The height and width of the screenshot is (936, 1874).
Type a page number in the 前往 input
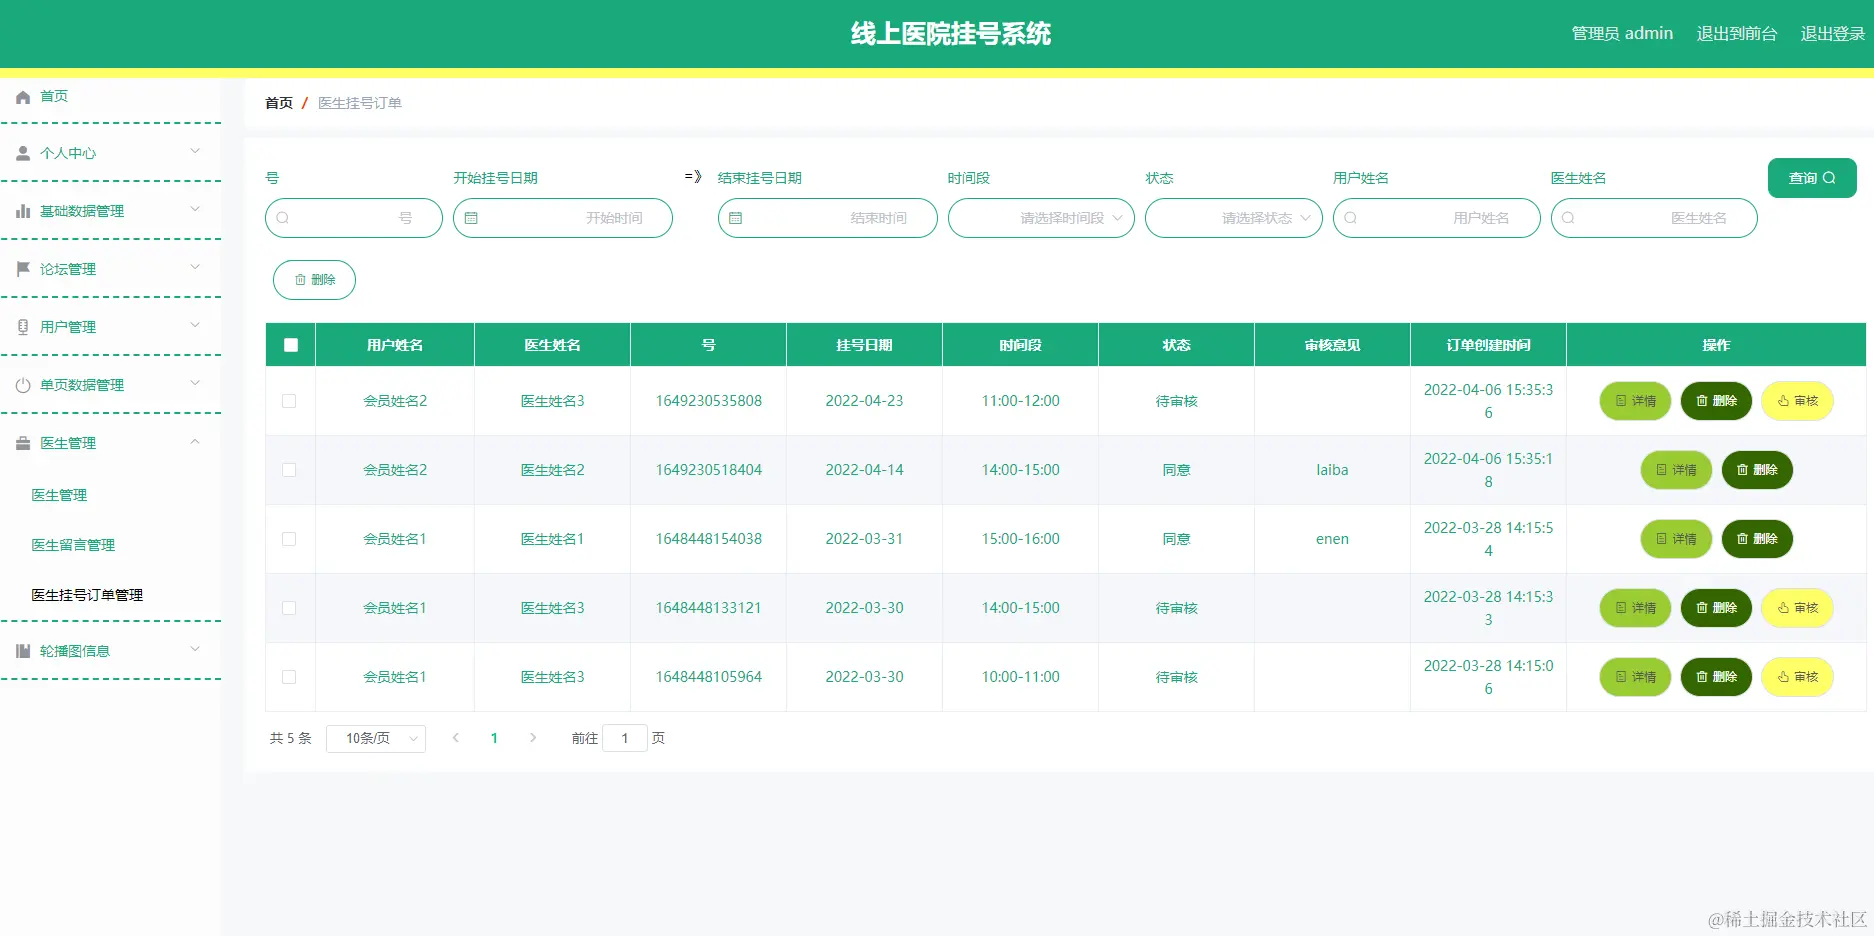click(625, 738)
